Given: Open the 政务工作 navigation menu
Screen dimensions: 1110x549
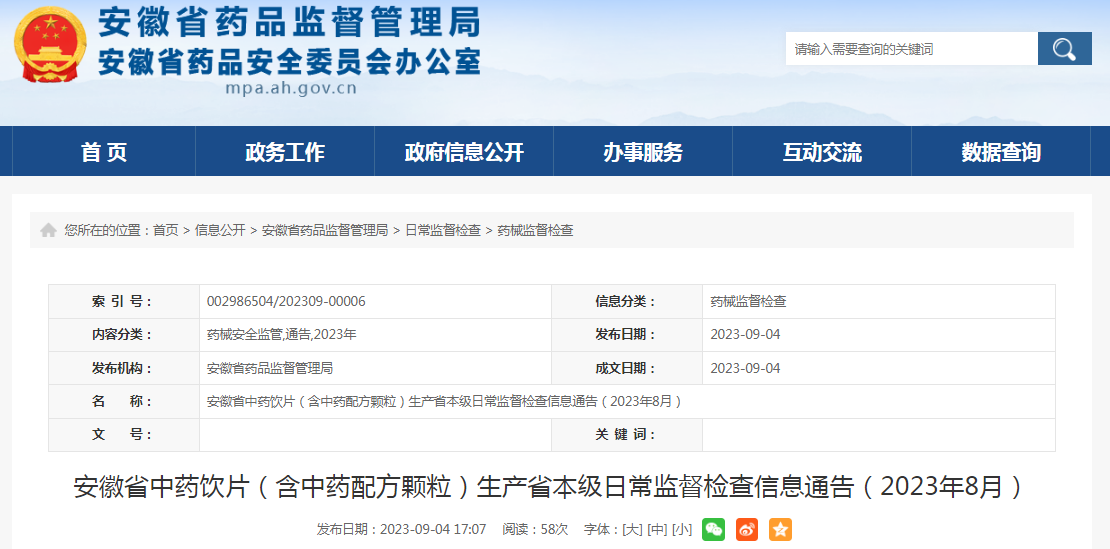Looking at the screenshot, I should coord(285,152).
